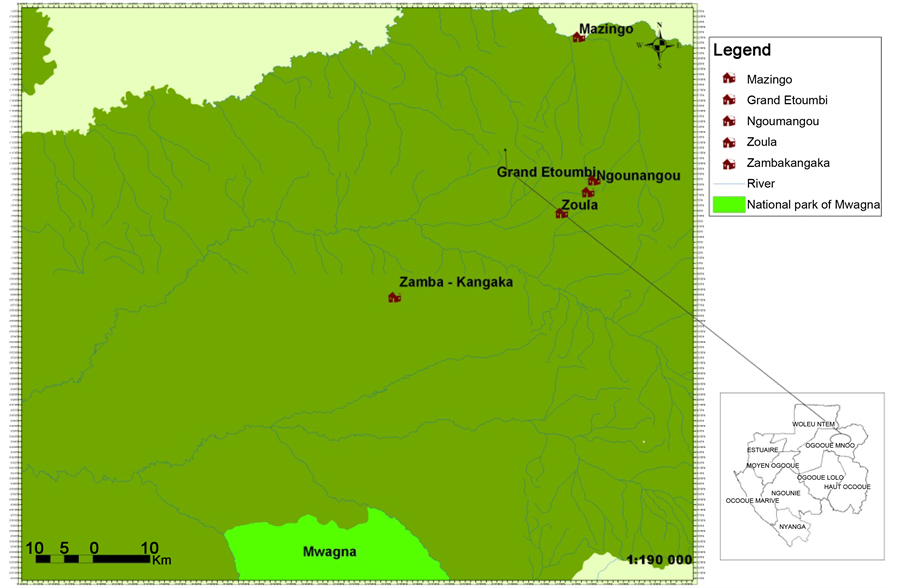The width and height of the screenshot is (902, 588).
Task: Click the Grand Etoumbi legend house icon
Action: [728, 100]
